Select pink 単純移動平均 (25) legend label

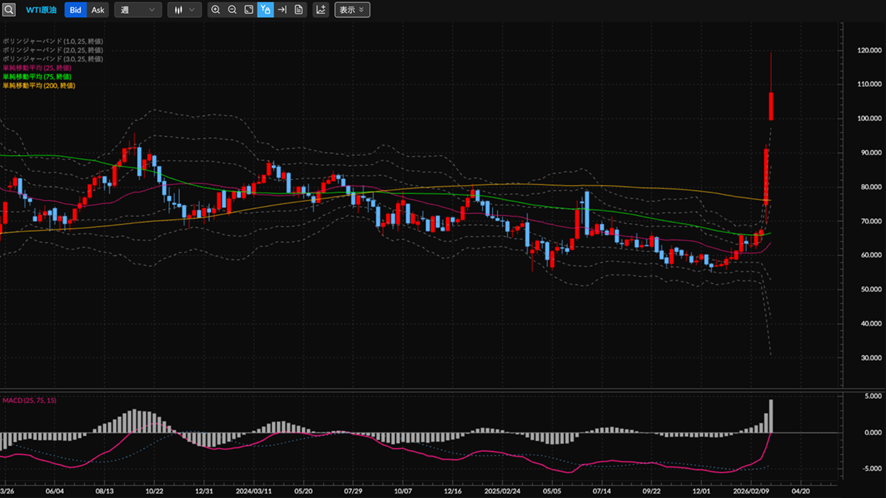37,68
